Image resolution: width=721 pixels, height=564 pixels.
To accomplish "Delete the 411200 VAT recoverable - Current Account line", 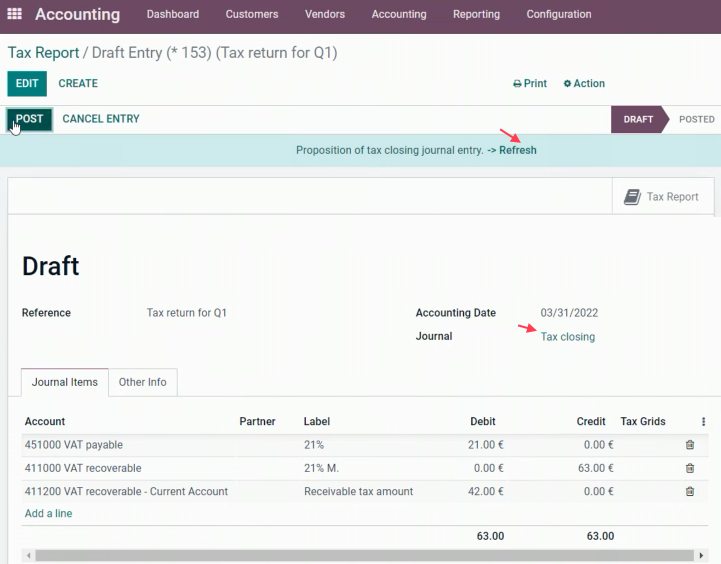I will (690, 491).
